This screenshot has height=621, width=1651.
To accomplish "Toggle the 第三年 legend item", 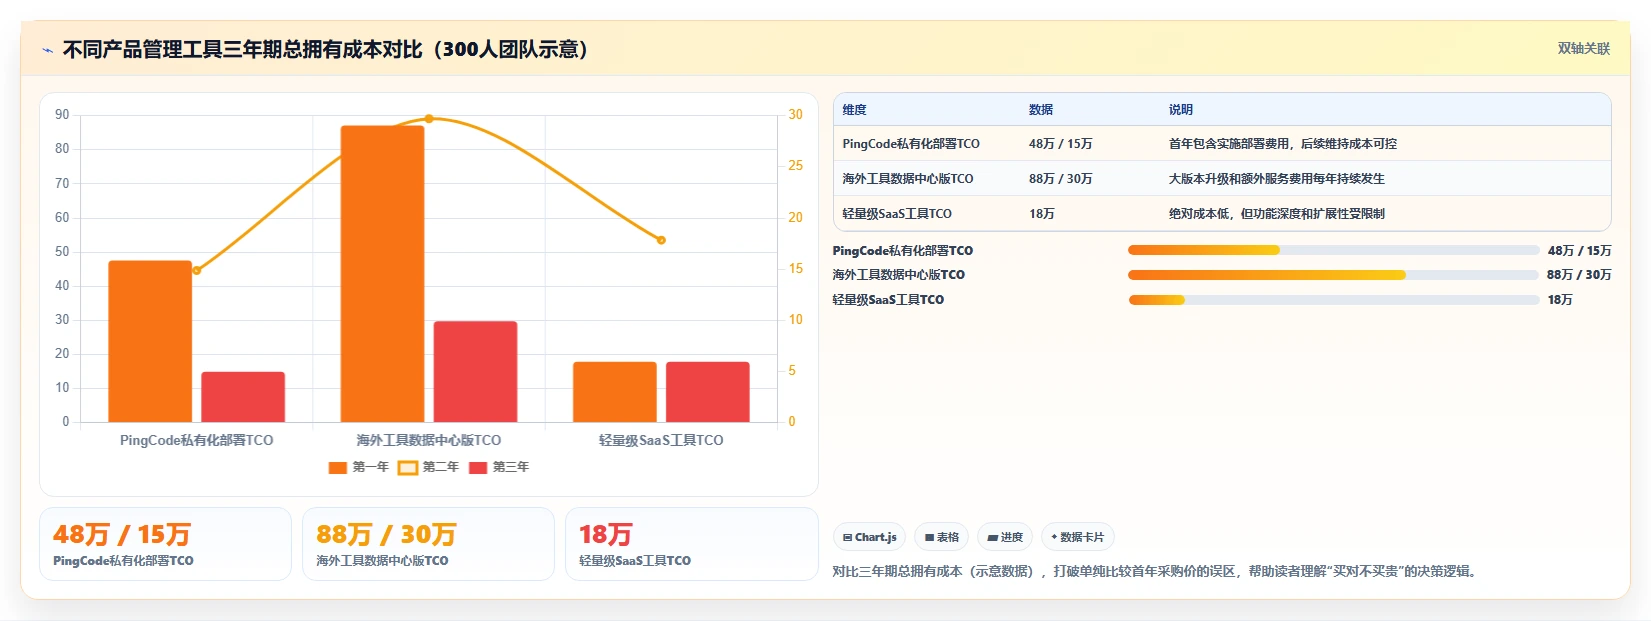I will 498,467.
